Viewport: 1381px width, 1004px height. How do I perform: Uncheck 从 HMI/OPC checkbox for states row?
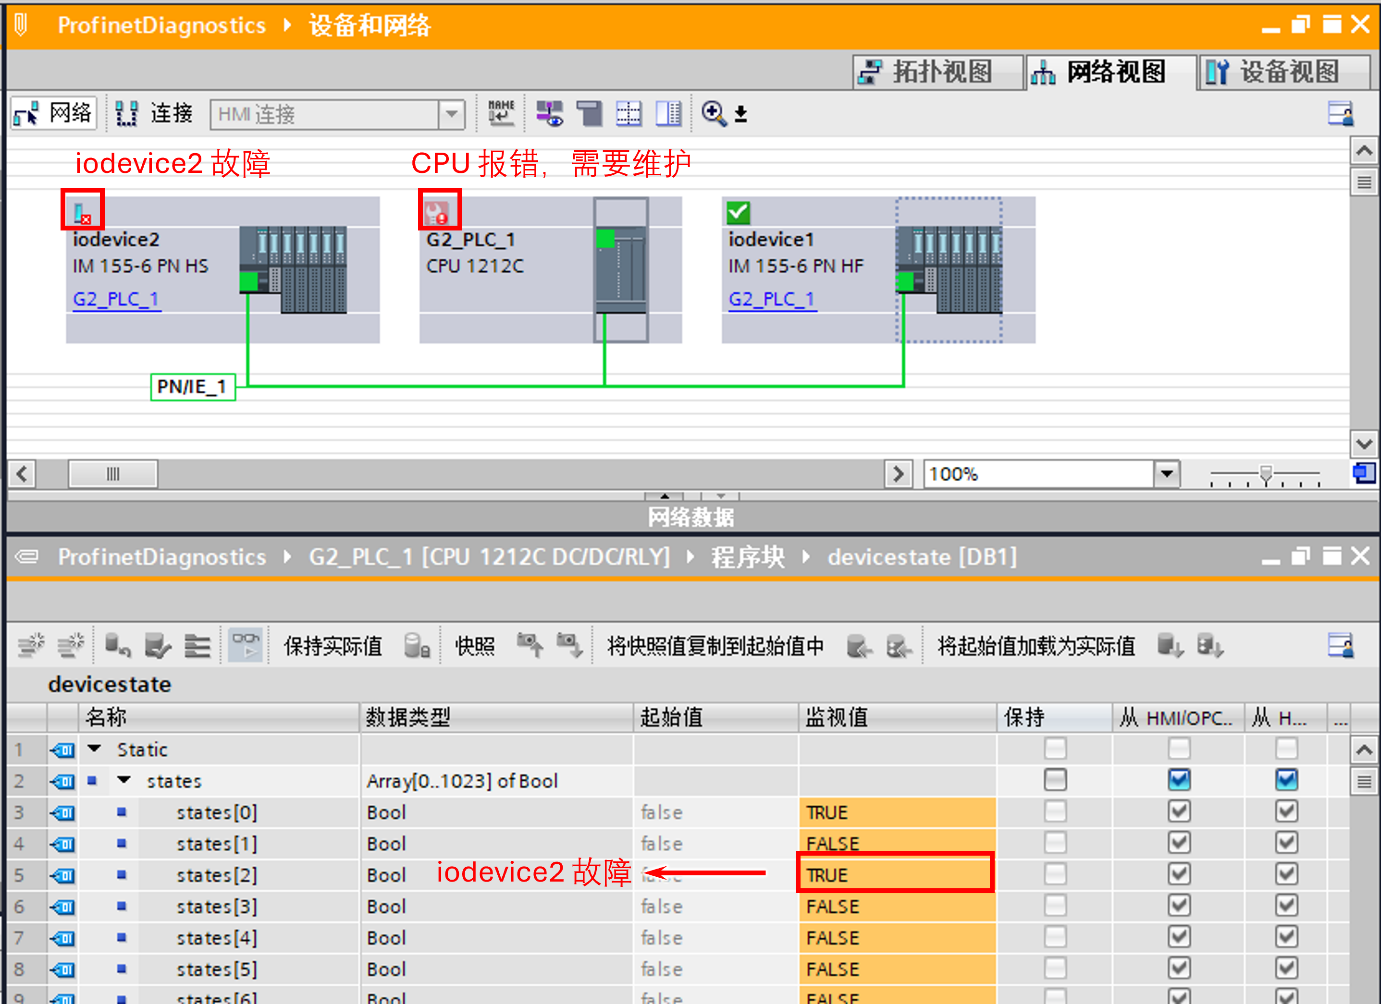coord(1179,781)
